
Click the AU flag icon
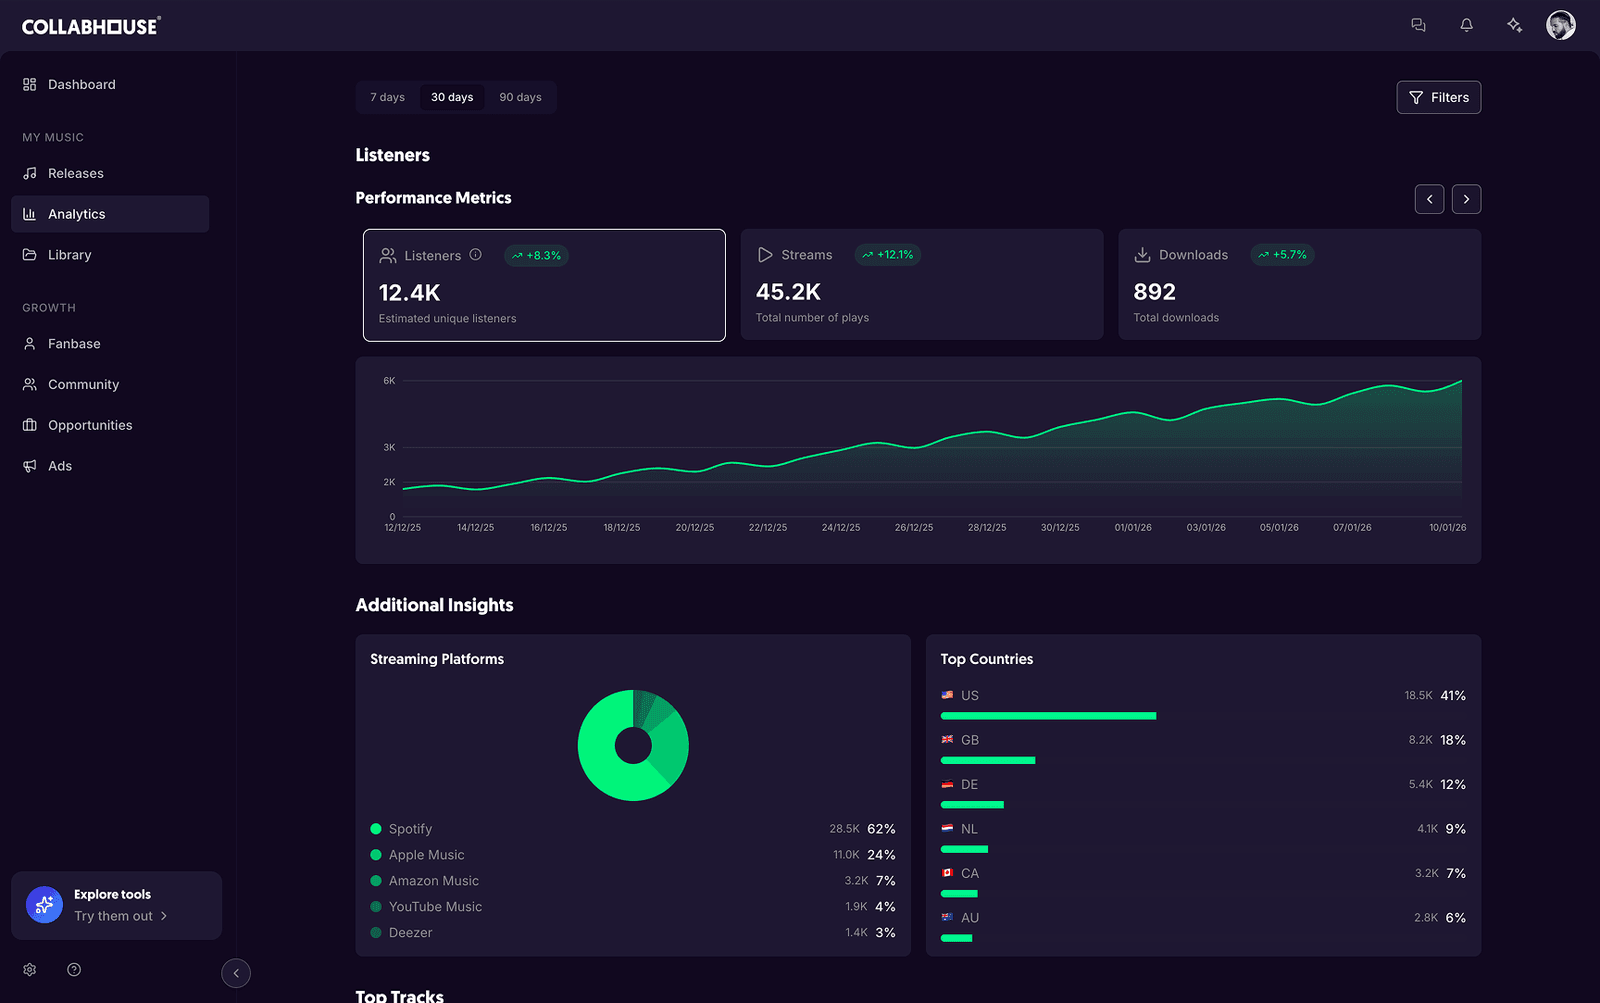[947, 917]
